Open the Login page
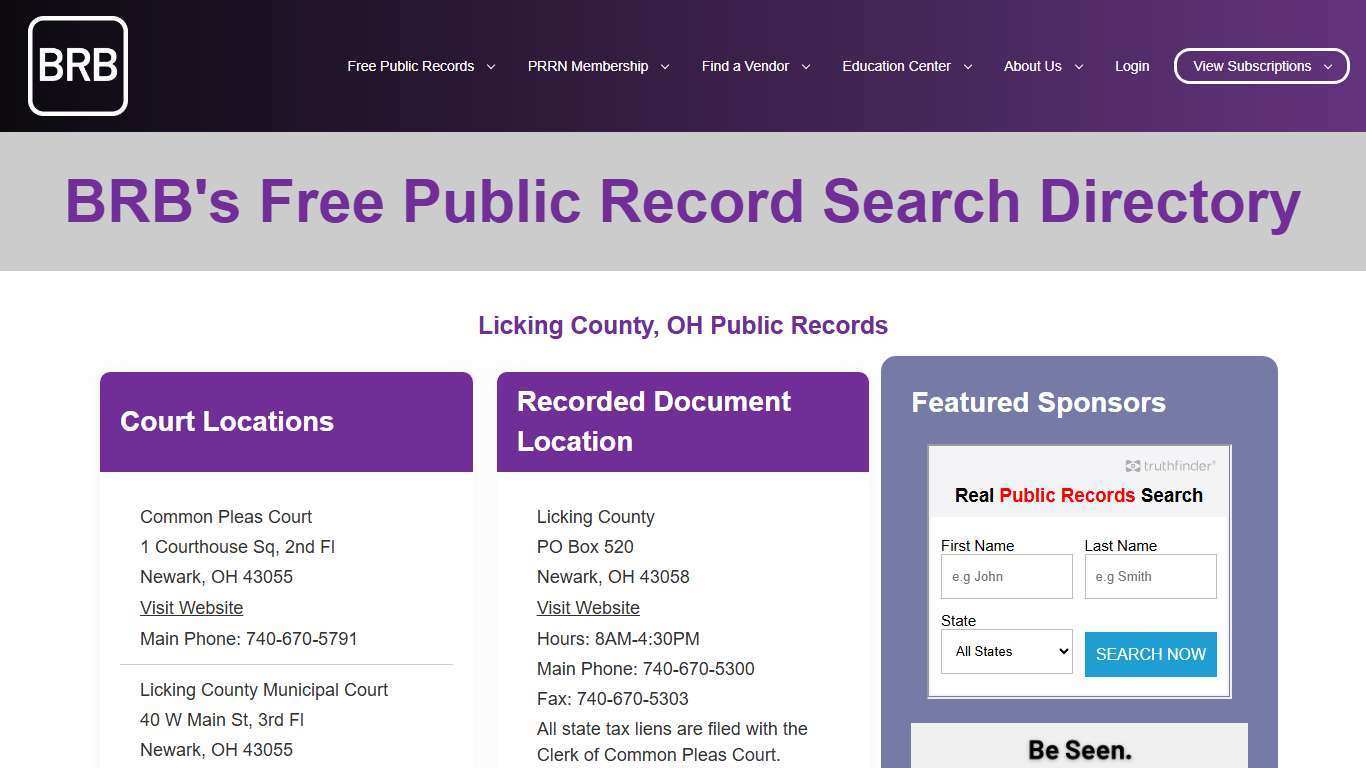 point(1132,66)
